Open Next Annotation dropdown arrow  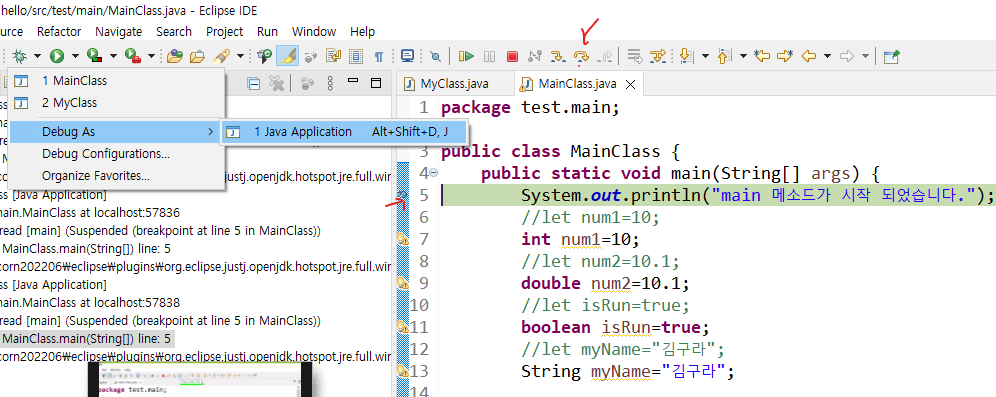point(705,57)
